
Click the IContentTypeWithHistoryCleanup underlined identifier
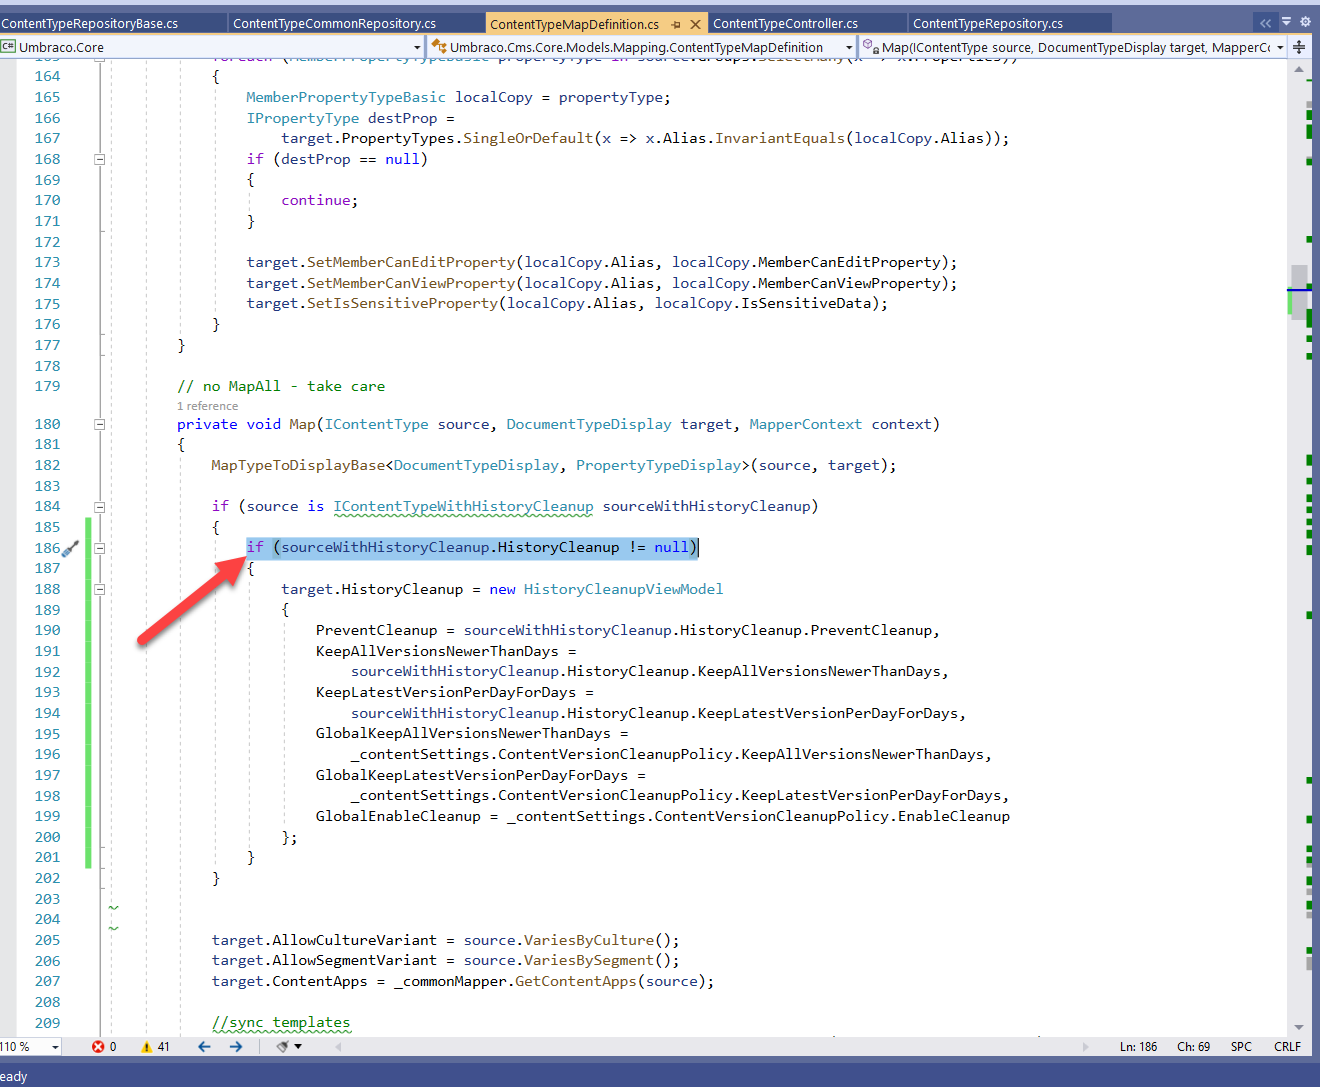[x=463, y=506]
